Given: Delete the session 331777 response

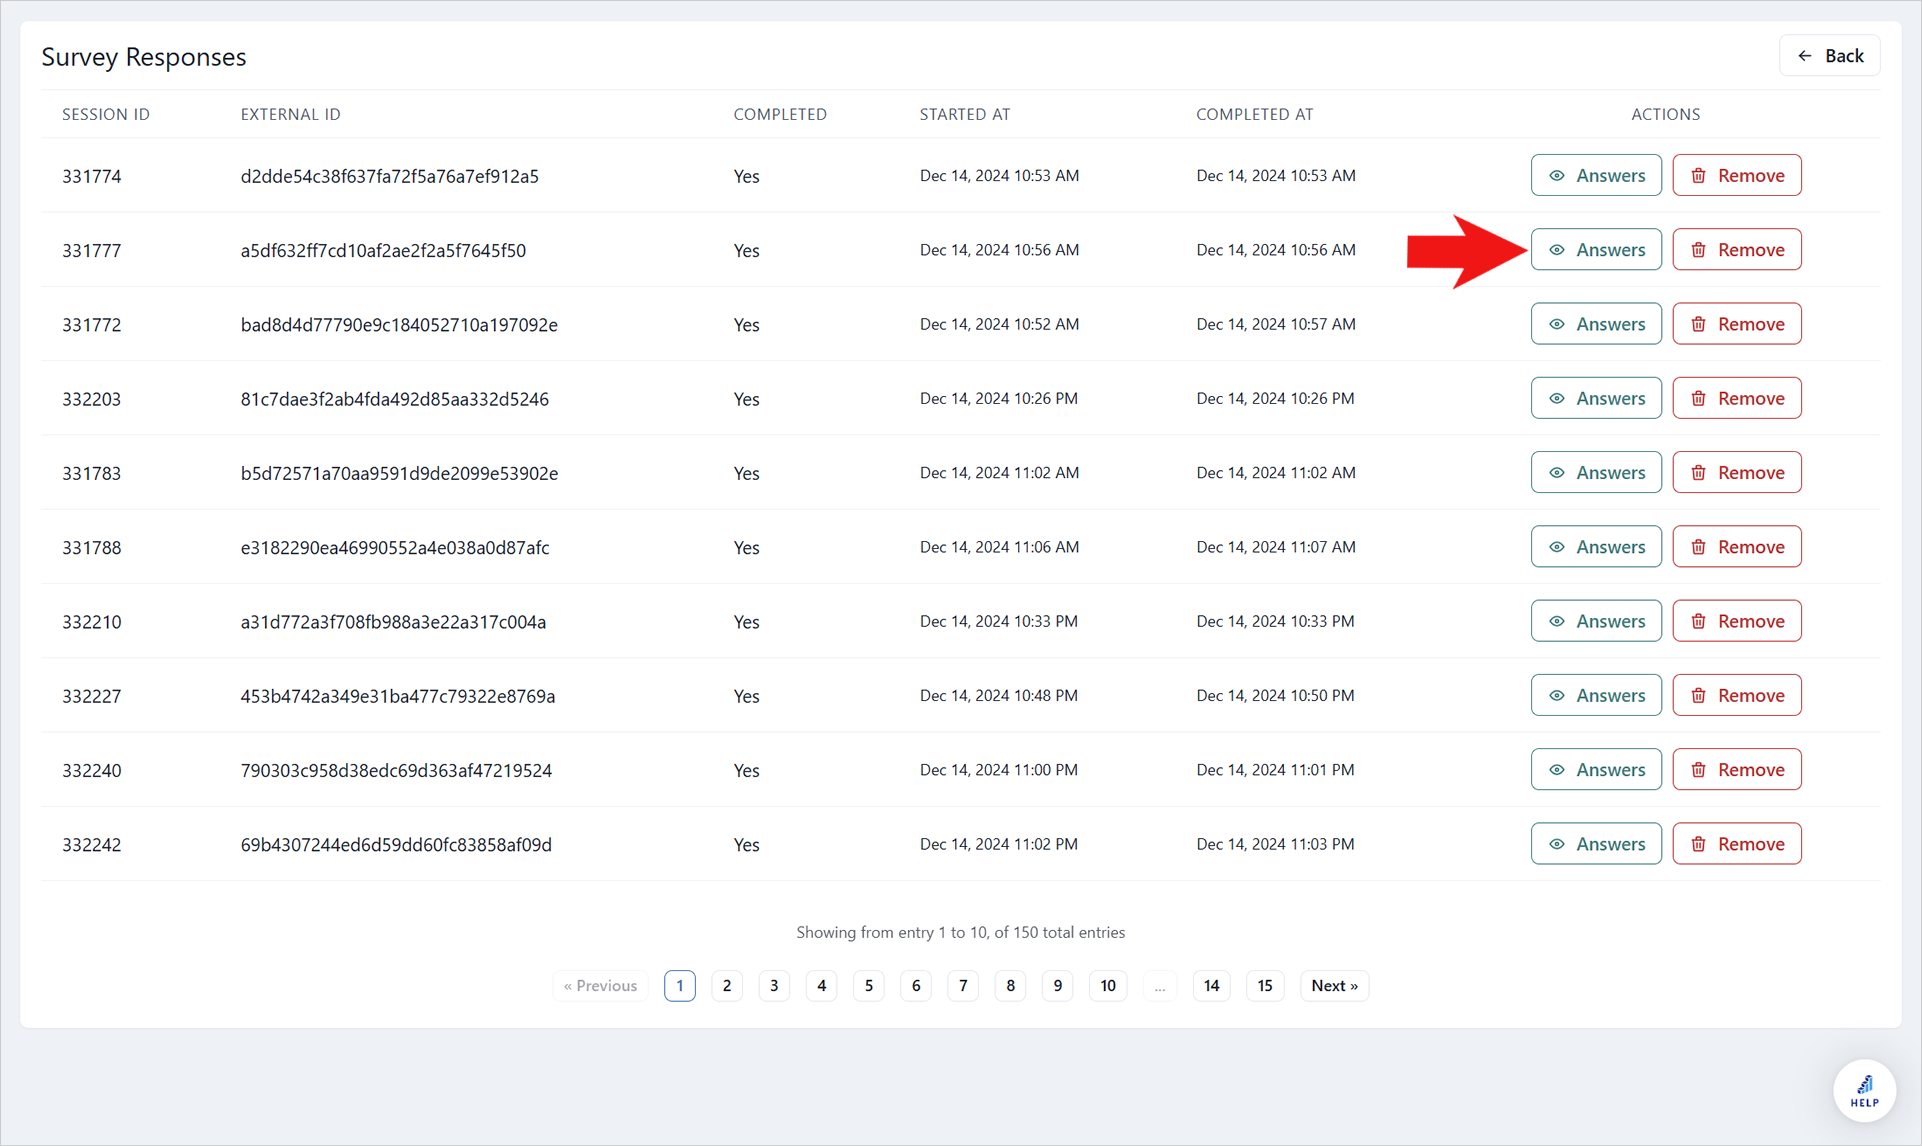Looking at the screenshot, I should click(x=1737, y=250).
